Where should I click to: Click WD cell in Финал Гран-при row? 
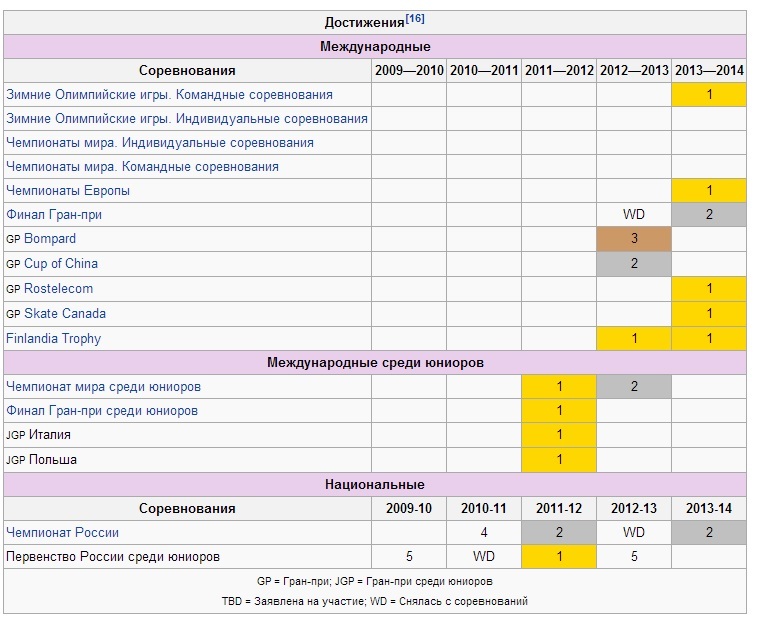tap(634, 214)
